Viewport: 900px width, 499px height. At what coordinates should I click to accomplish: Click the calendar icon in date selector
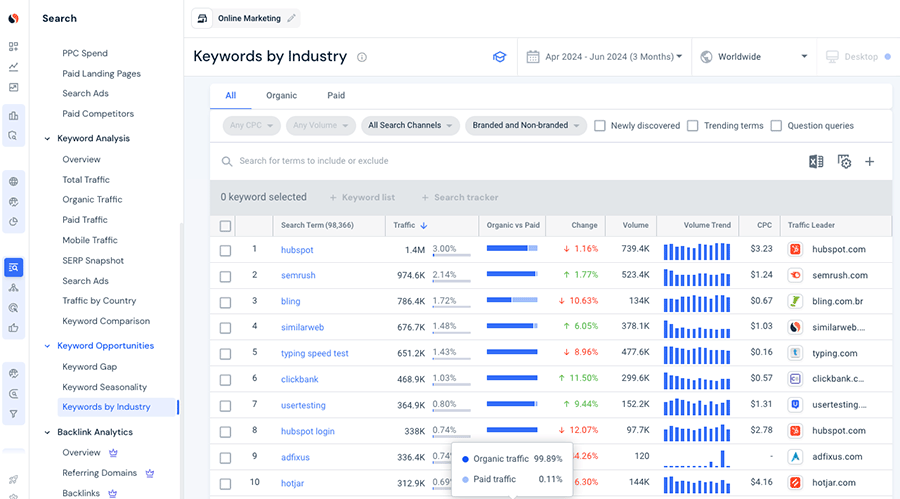[533, 57]
